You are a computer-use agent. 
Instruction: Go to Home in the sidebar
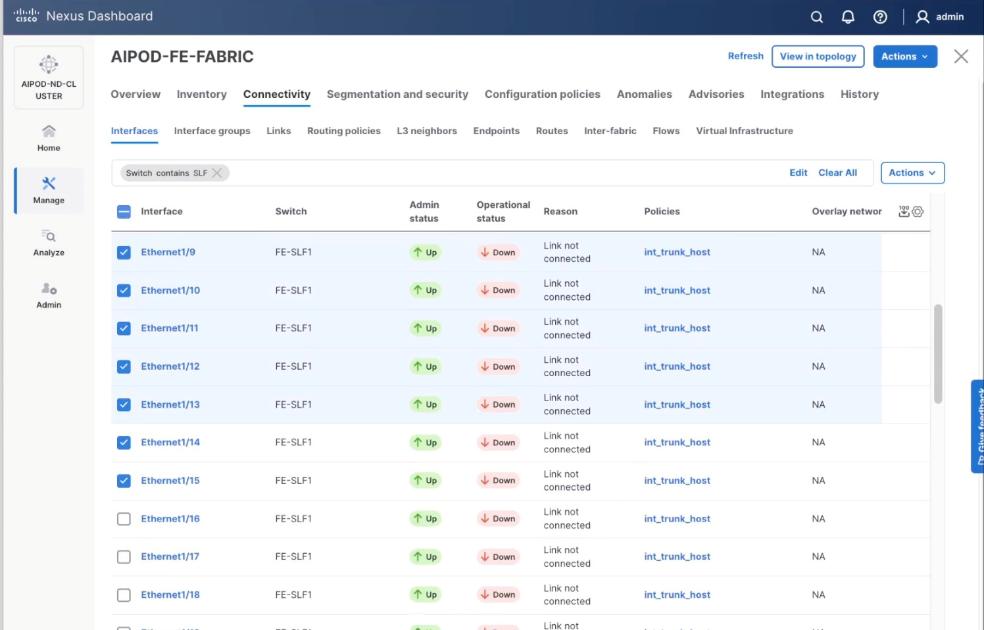pos(48,140)
